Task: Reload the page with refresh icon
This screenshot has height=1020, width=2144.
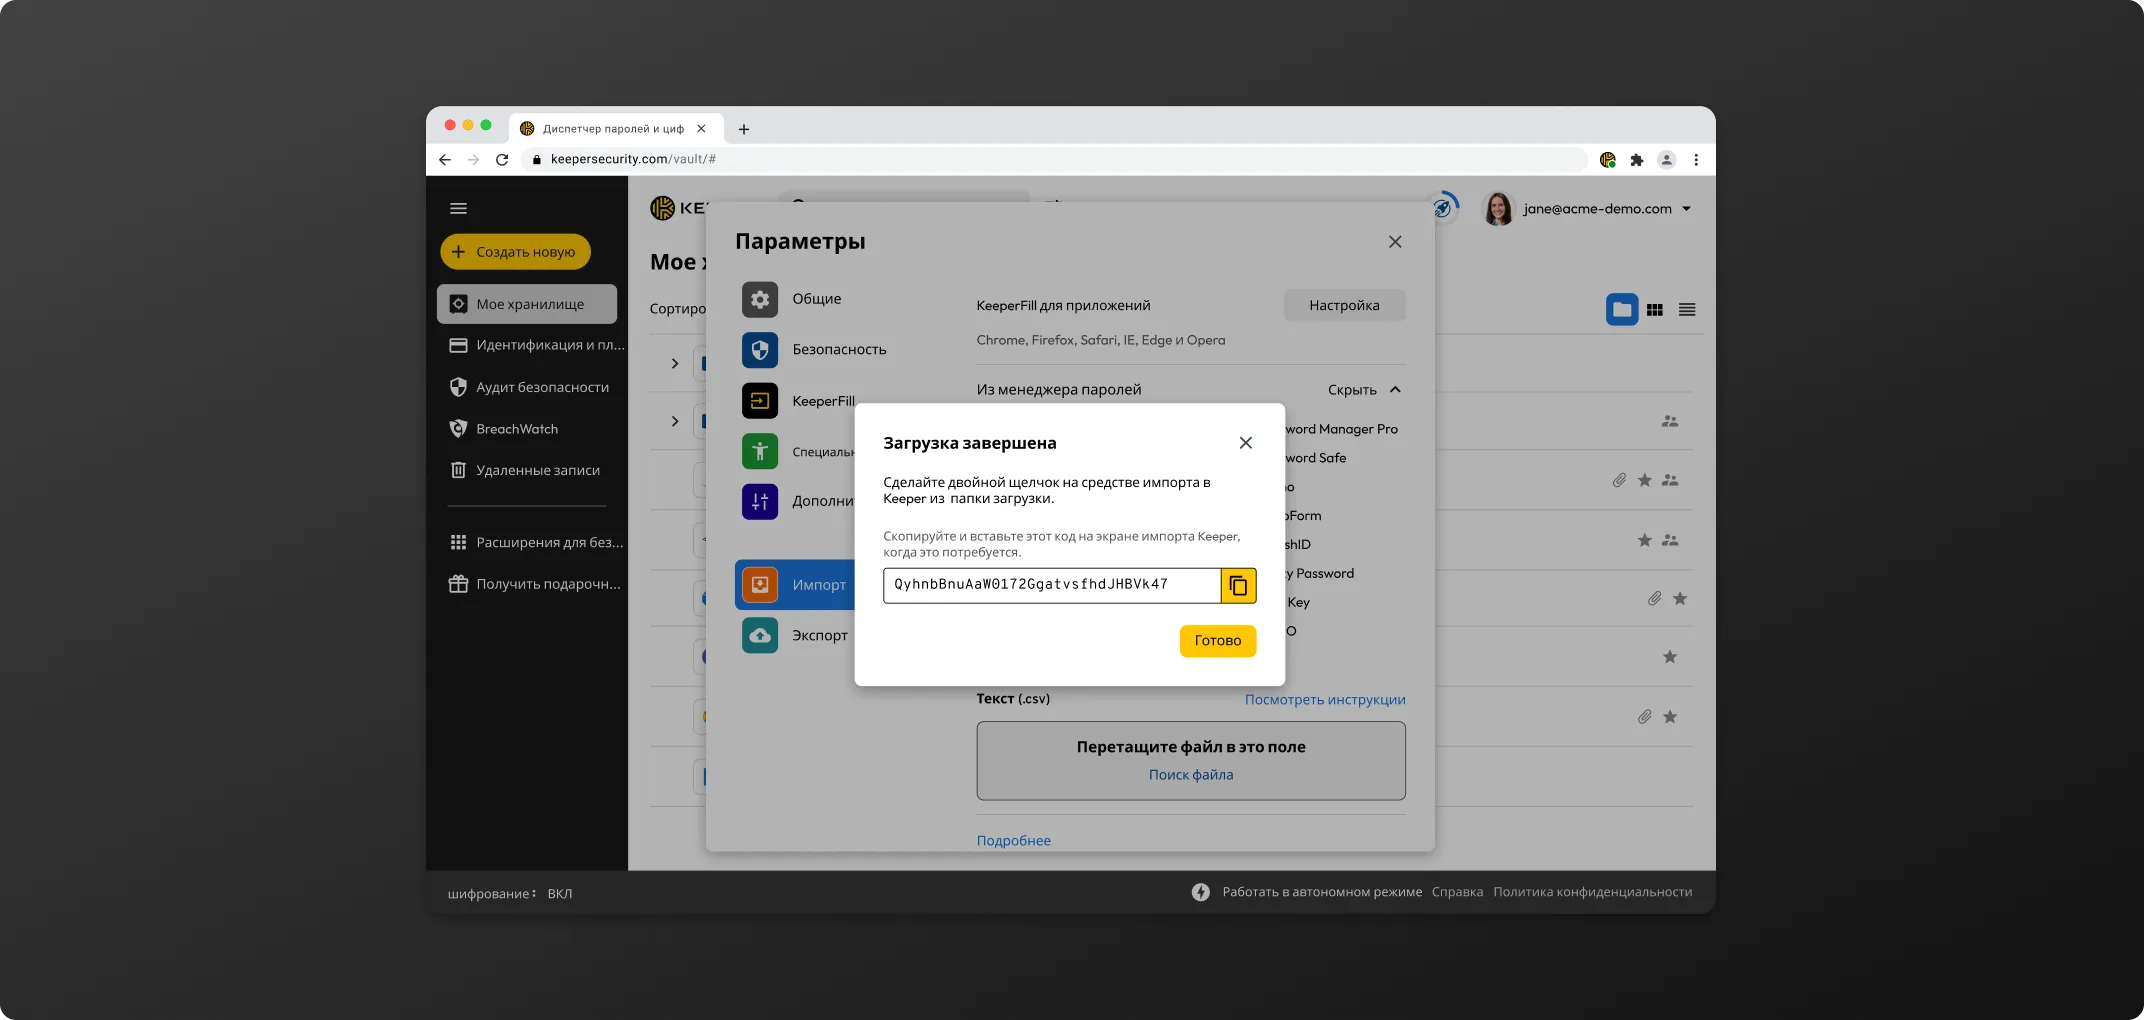Action: [502, 160]
